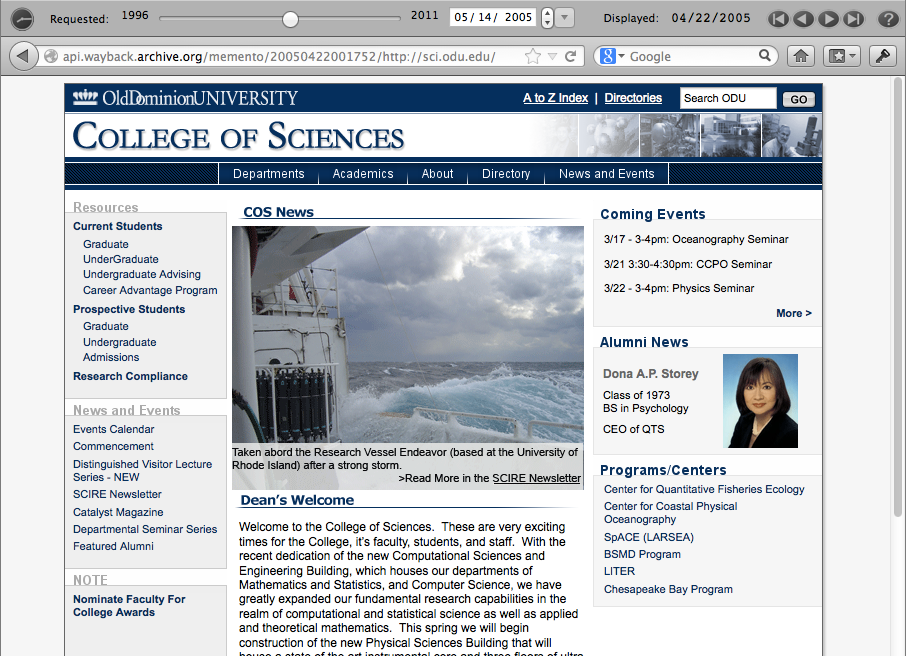Open the Departmental Seminar Series link
The width and height of the screenshot is (906, 656).
coord(145,529)
